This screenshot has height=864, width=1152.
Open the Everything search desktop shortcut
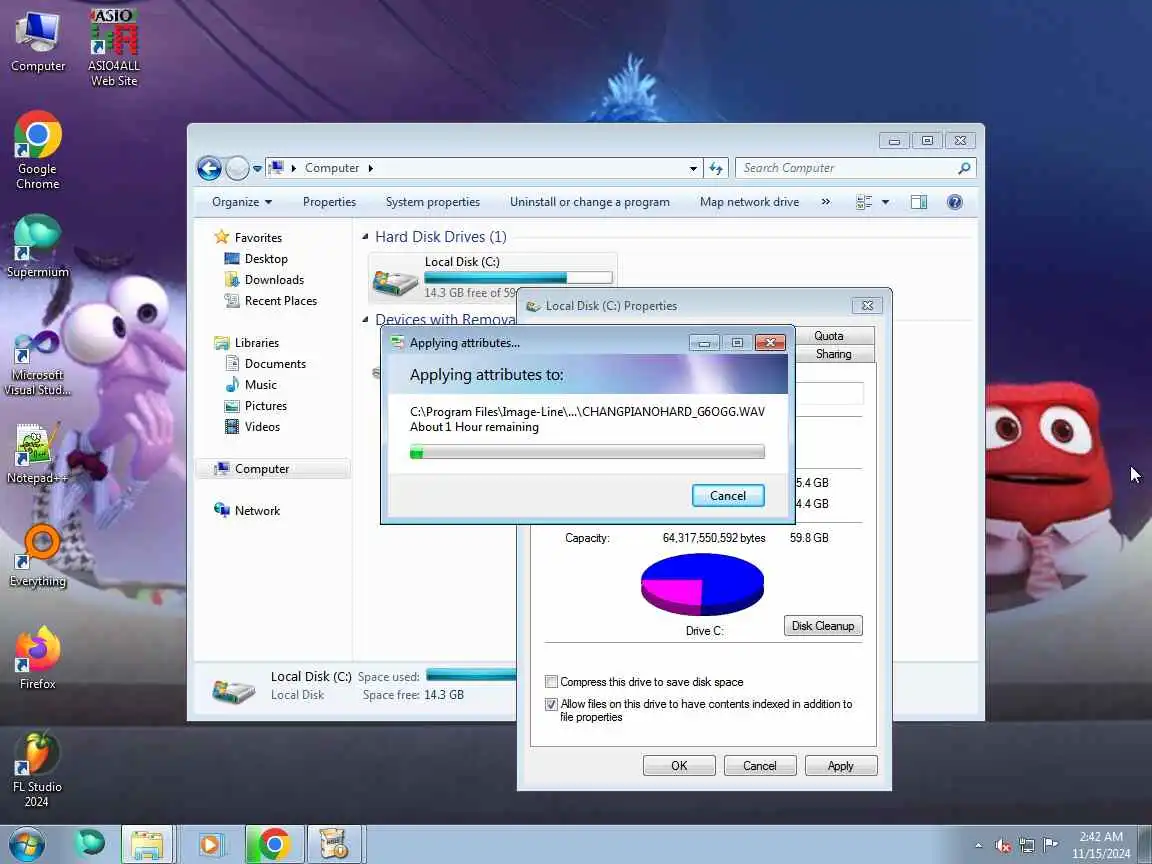coord(37,556)
